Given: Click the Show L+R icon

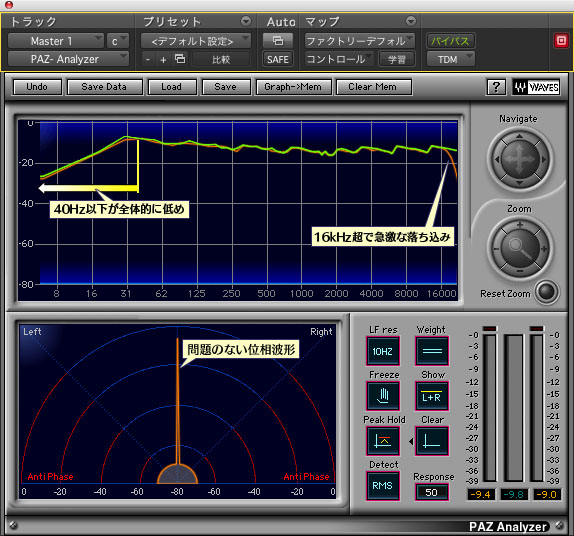Looking at the screenshot, I should click(432, 396).
